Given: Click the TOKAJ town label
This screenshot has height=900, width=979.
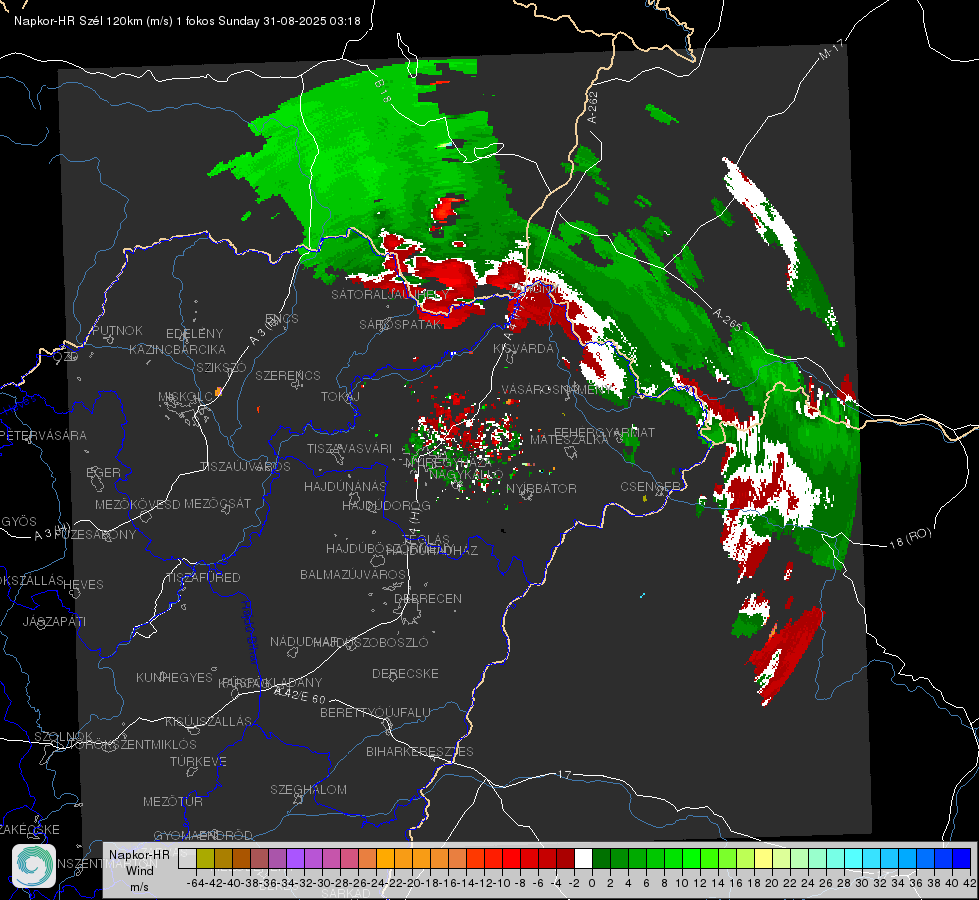Looking at the screenshot, I should [340, 397].
